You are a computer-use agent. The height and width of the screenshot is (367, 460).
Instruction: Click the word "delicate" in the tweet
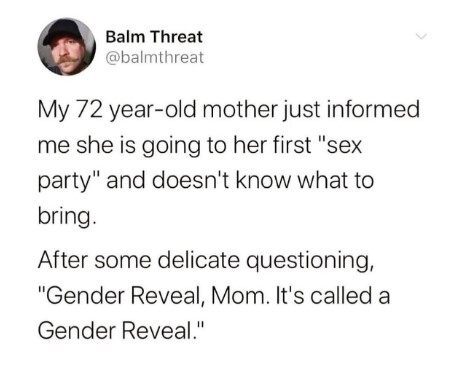(199, 260)
